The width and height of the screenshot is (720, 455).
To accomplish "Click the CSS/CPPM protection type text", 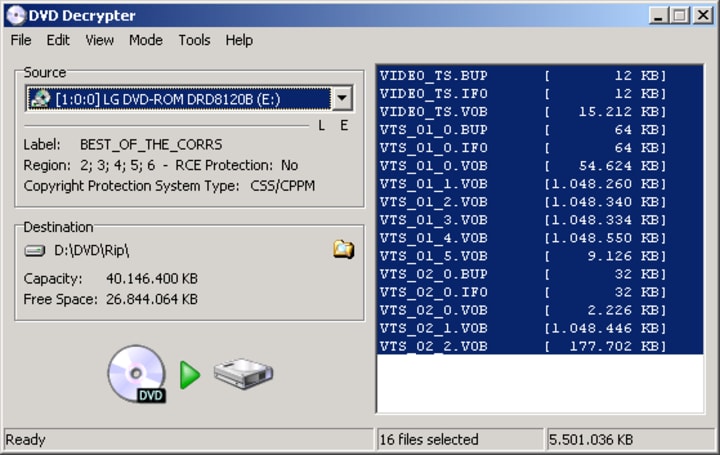I will click(282, 186).
